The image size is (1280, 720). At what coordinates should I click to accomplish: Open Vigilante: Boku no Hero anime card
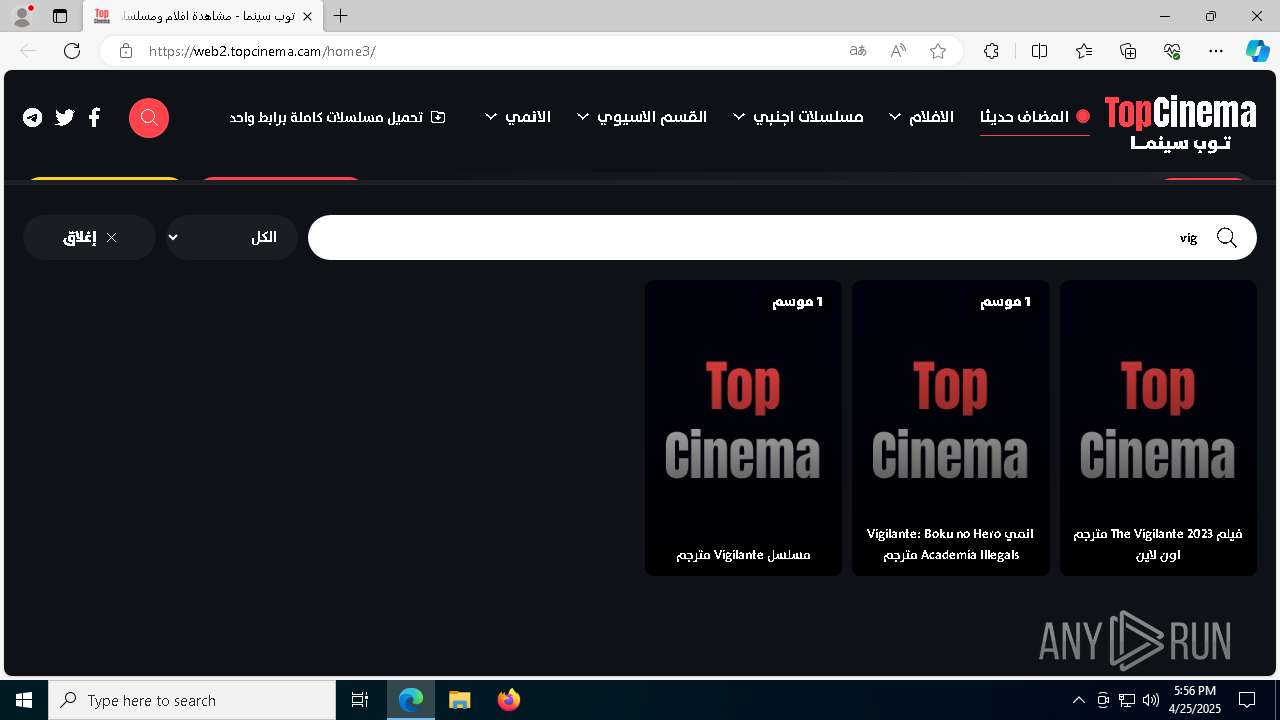[x=950, y=428]
